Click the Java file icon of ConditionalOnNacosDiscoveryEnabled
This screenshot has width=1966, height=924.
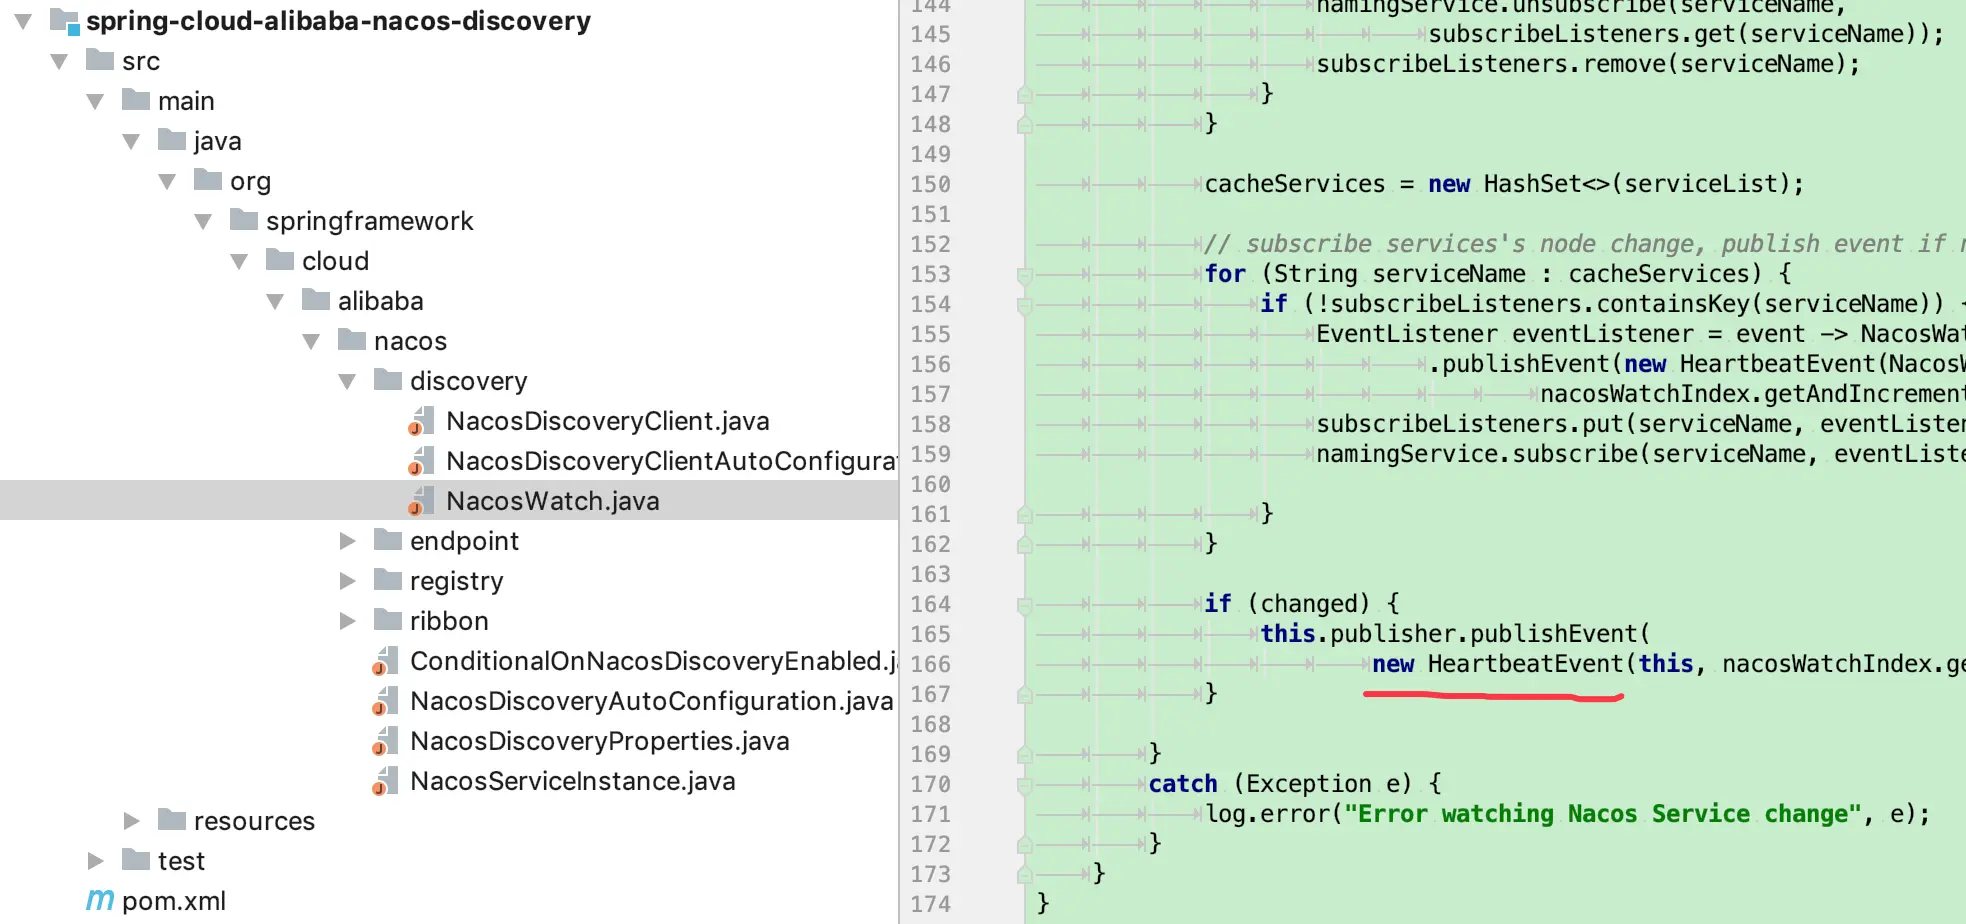click(385, 662)
